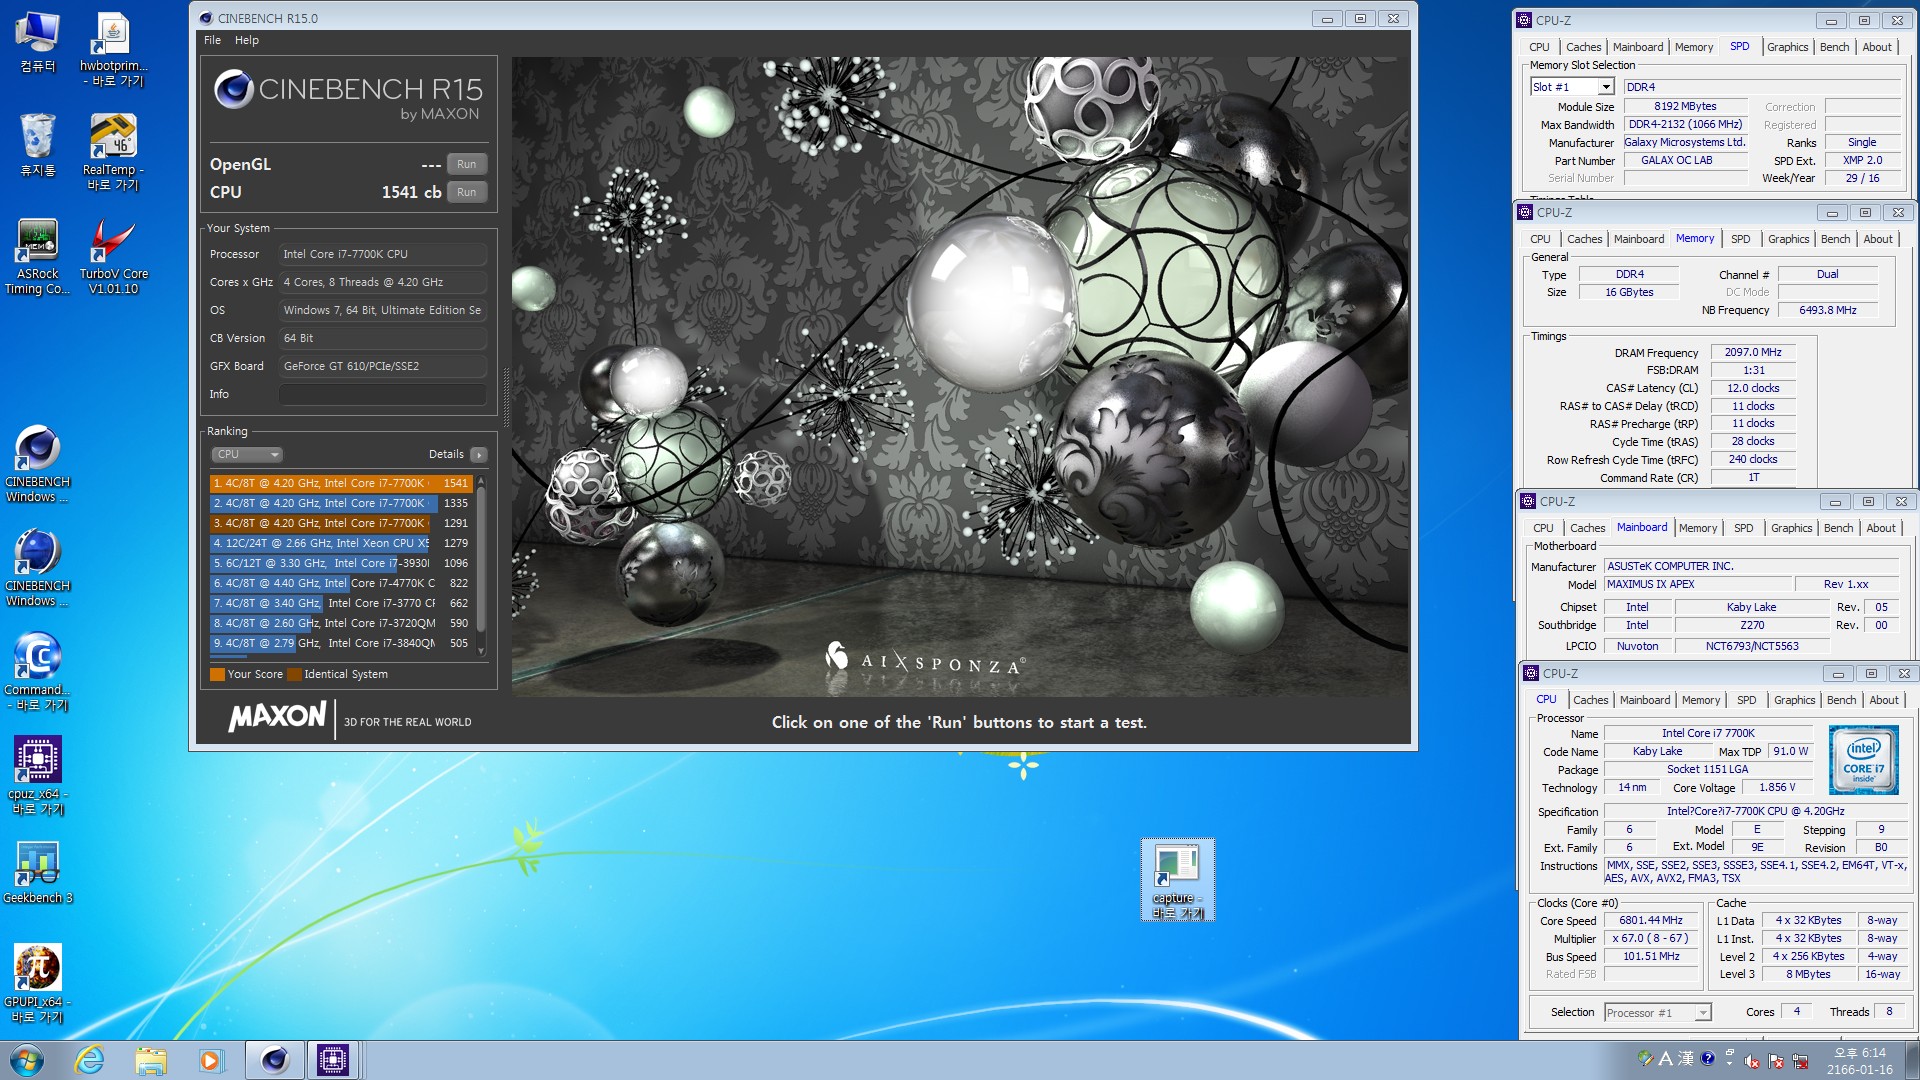Select the Xeon 12C/24T ranking entry
This screenshot has width=1920, height=1080.
(x=340, y=543)
